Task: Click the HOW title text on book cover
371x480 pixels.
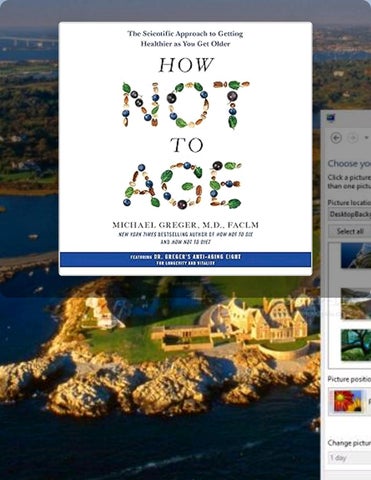Action: point(186,65)
